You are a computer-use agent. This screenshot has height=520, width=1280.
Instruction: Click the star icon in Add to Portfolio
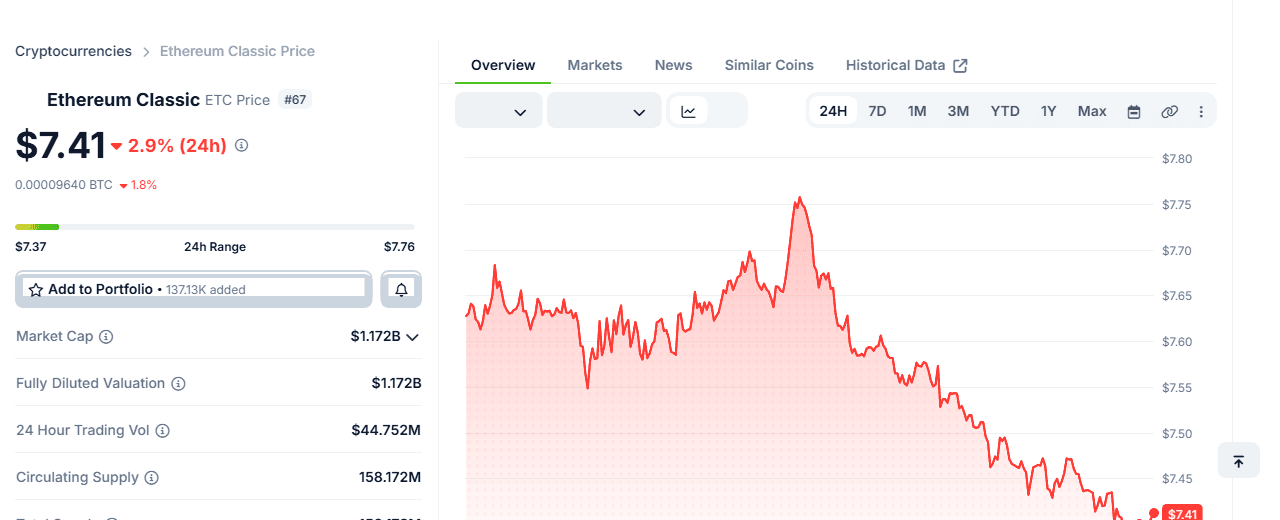click(x=36, y=290)
